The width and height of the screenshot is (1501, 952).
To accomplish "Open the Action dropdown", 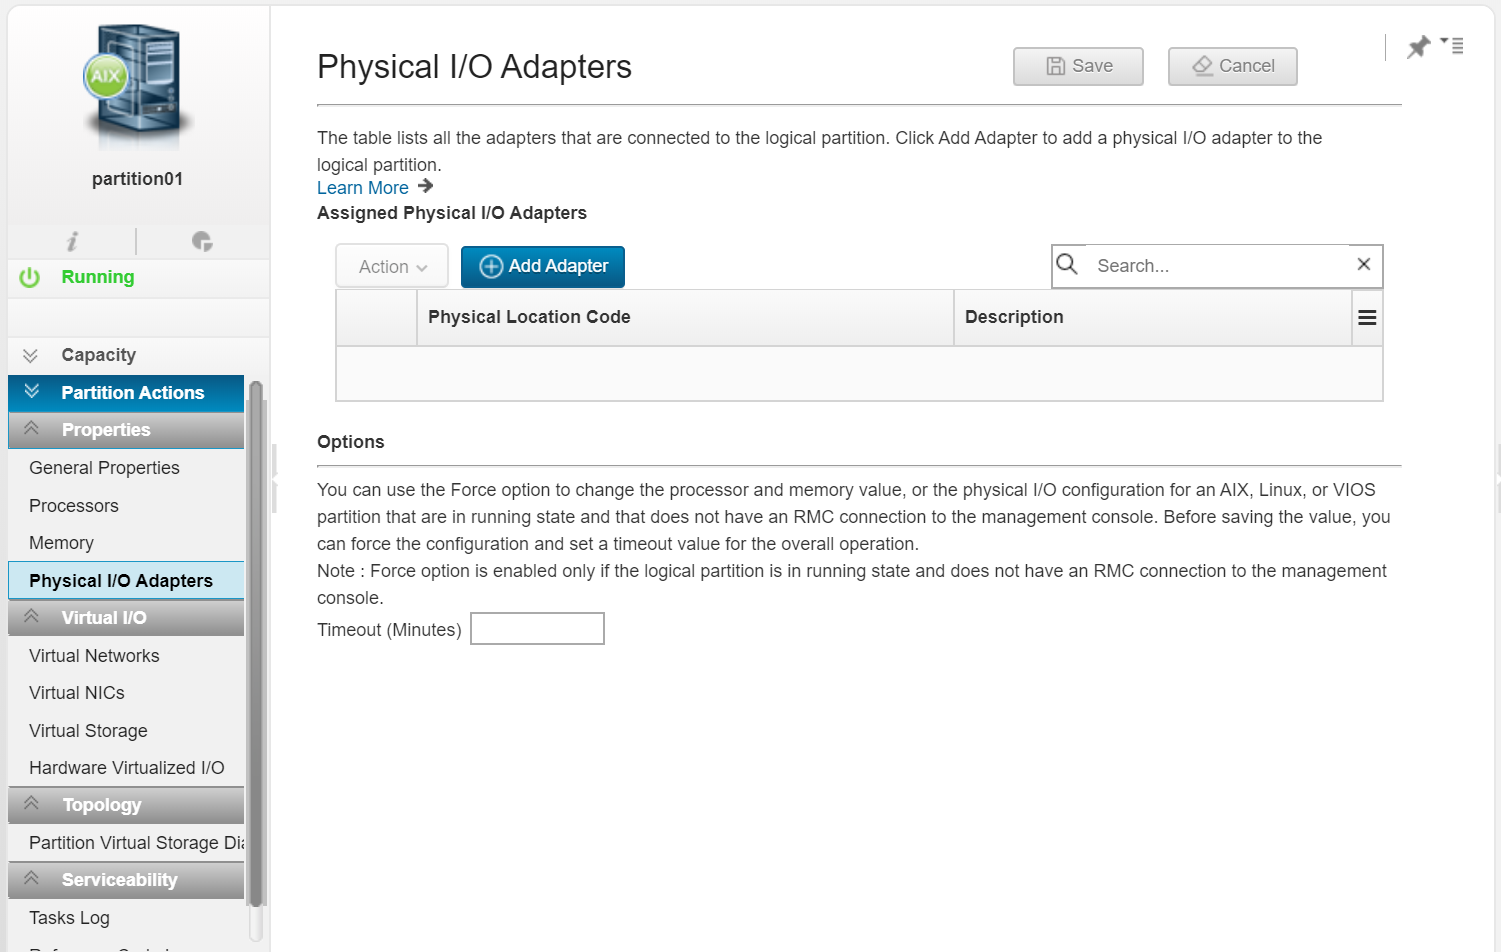I will [392, 266].
